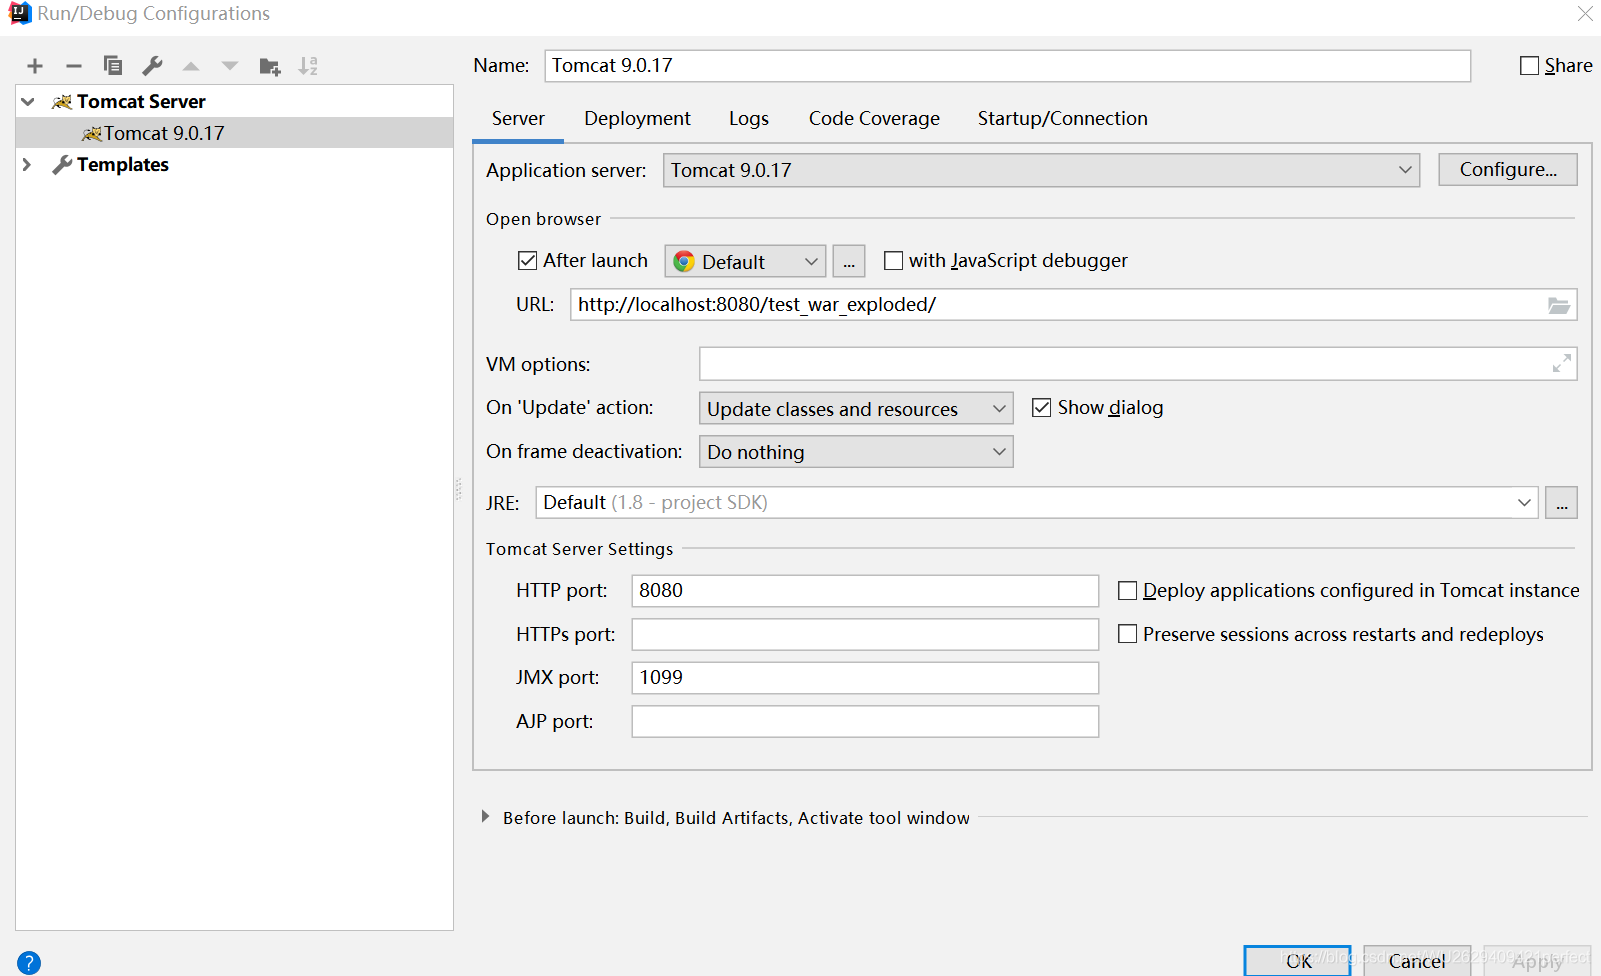The width and height of the screenshot is (1601, 976).
Task: Select Tomcat 9.0.17 in the tree
Action: [234, 133]
